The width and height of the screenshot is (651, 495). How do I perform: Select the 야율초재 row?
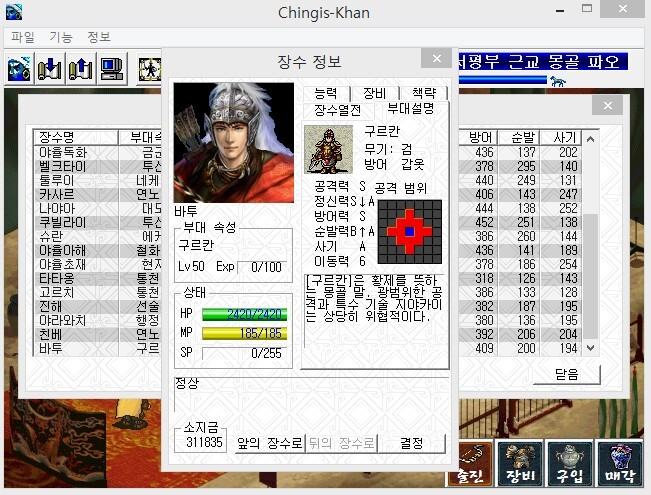[x=98, y=265]
